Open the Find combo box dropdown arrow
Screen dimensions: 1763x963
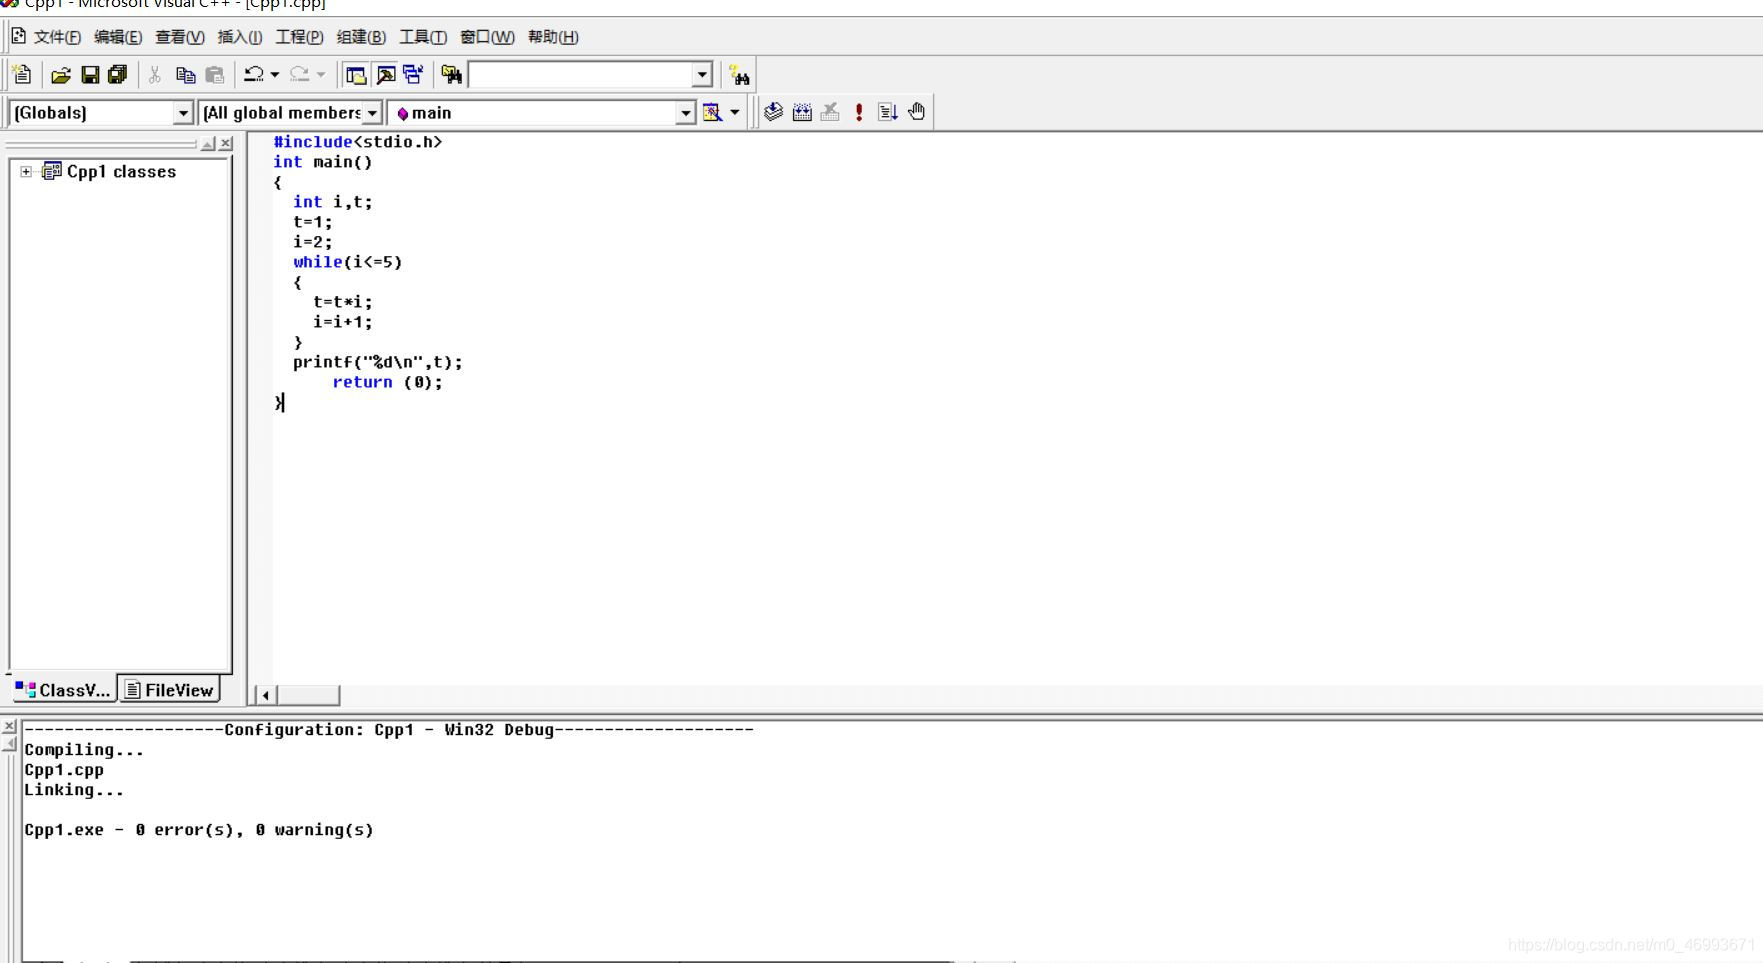[x=702, y=75]
